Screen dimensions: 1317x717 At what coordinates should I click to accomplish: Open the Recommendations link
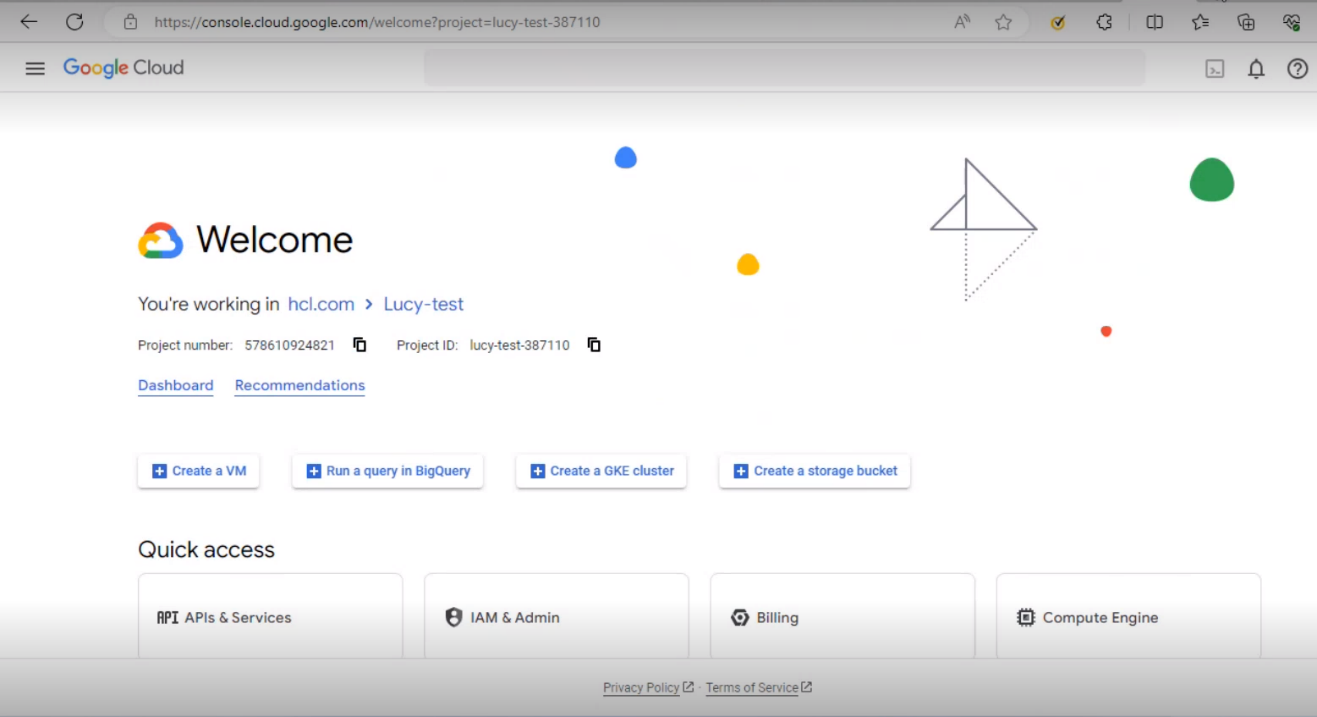click(x=300, y=386)
